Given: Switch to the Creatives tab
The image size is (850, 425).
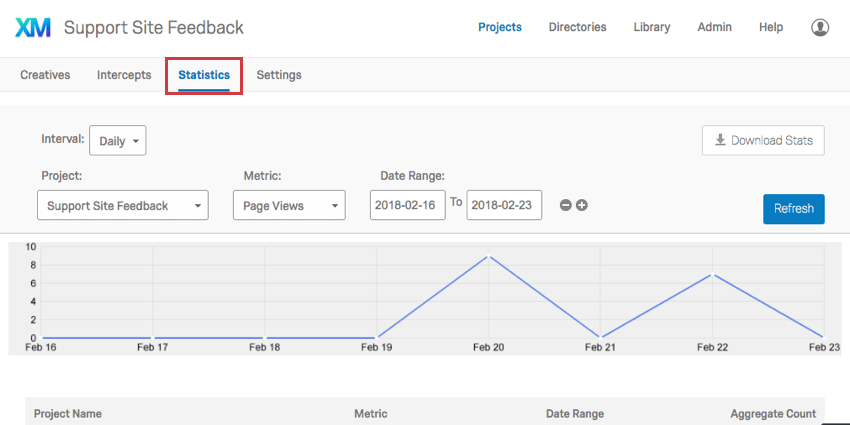Looking at the screenshot, I should (x=45, y=75).
